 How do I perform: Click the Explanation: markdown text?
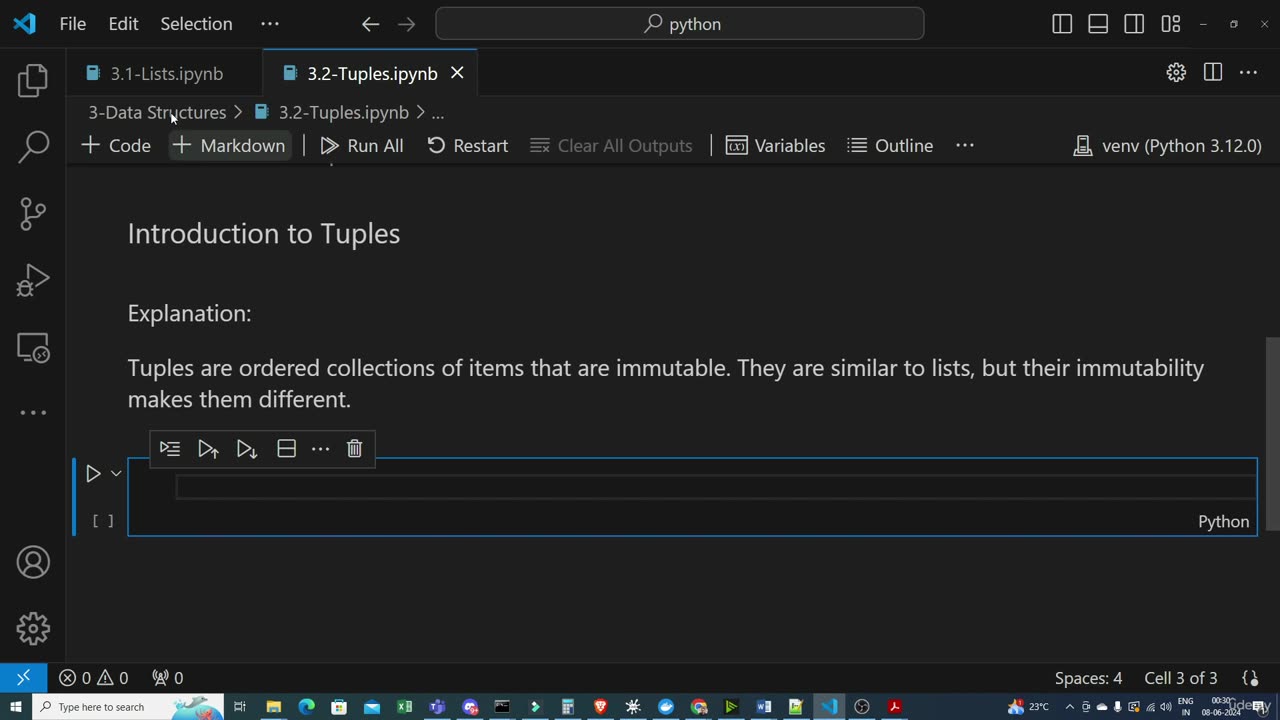click(x=190, y=313)
